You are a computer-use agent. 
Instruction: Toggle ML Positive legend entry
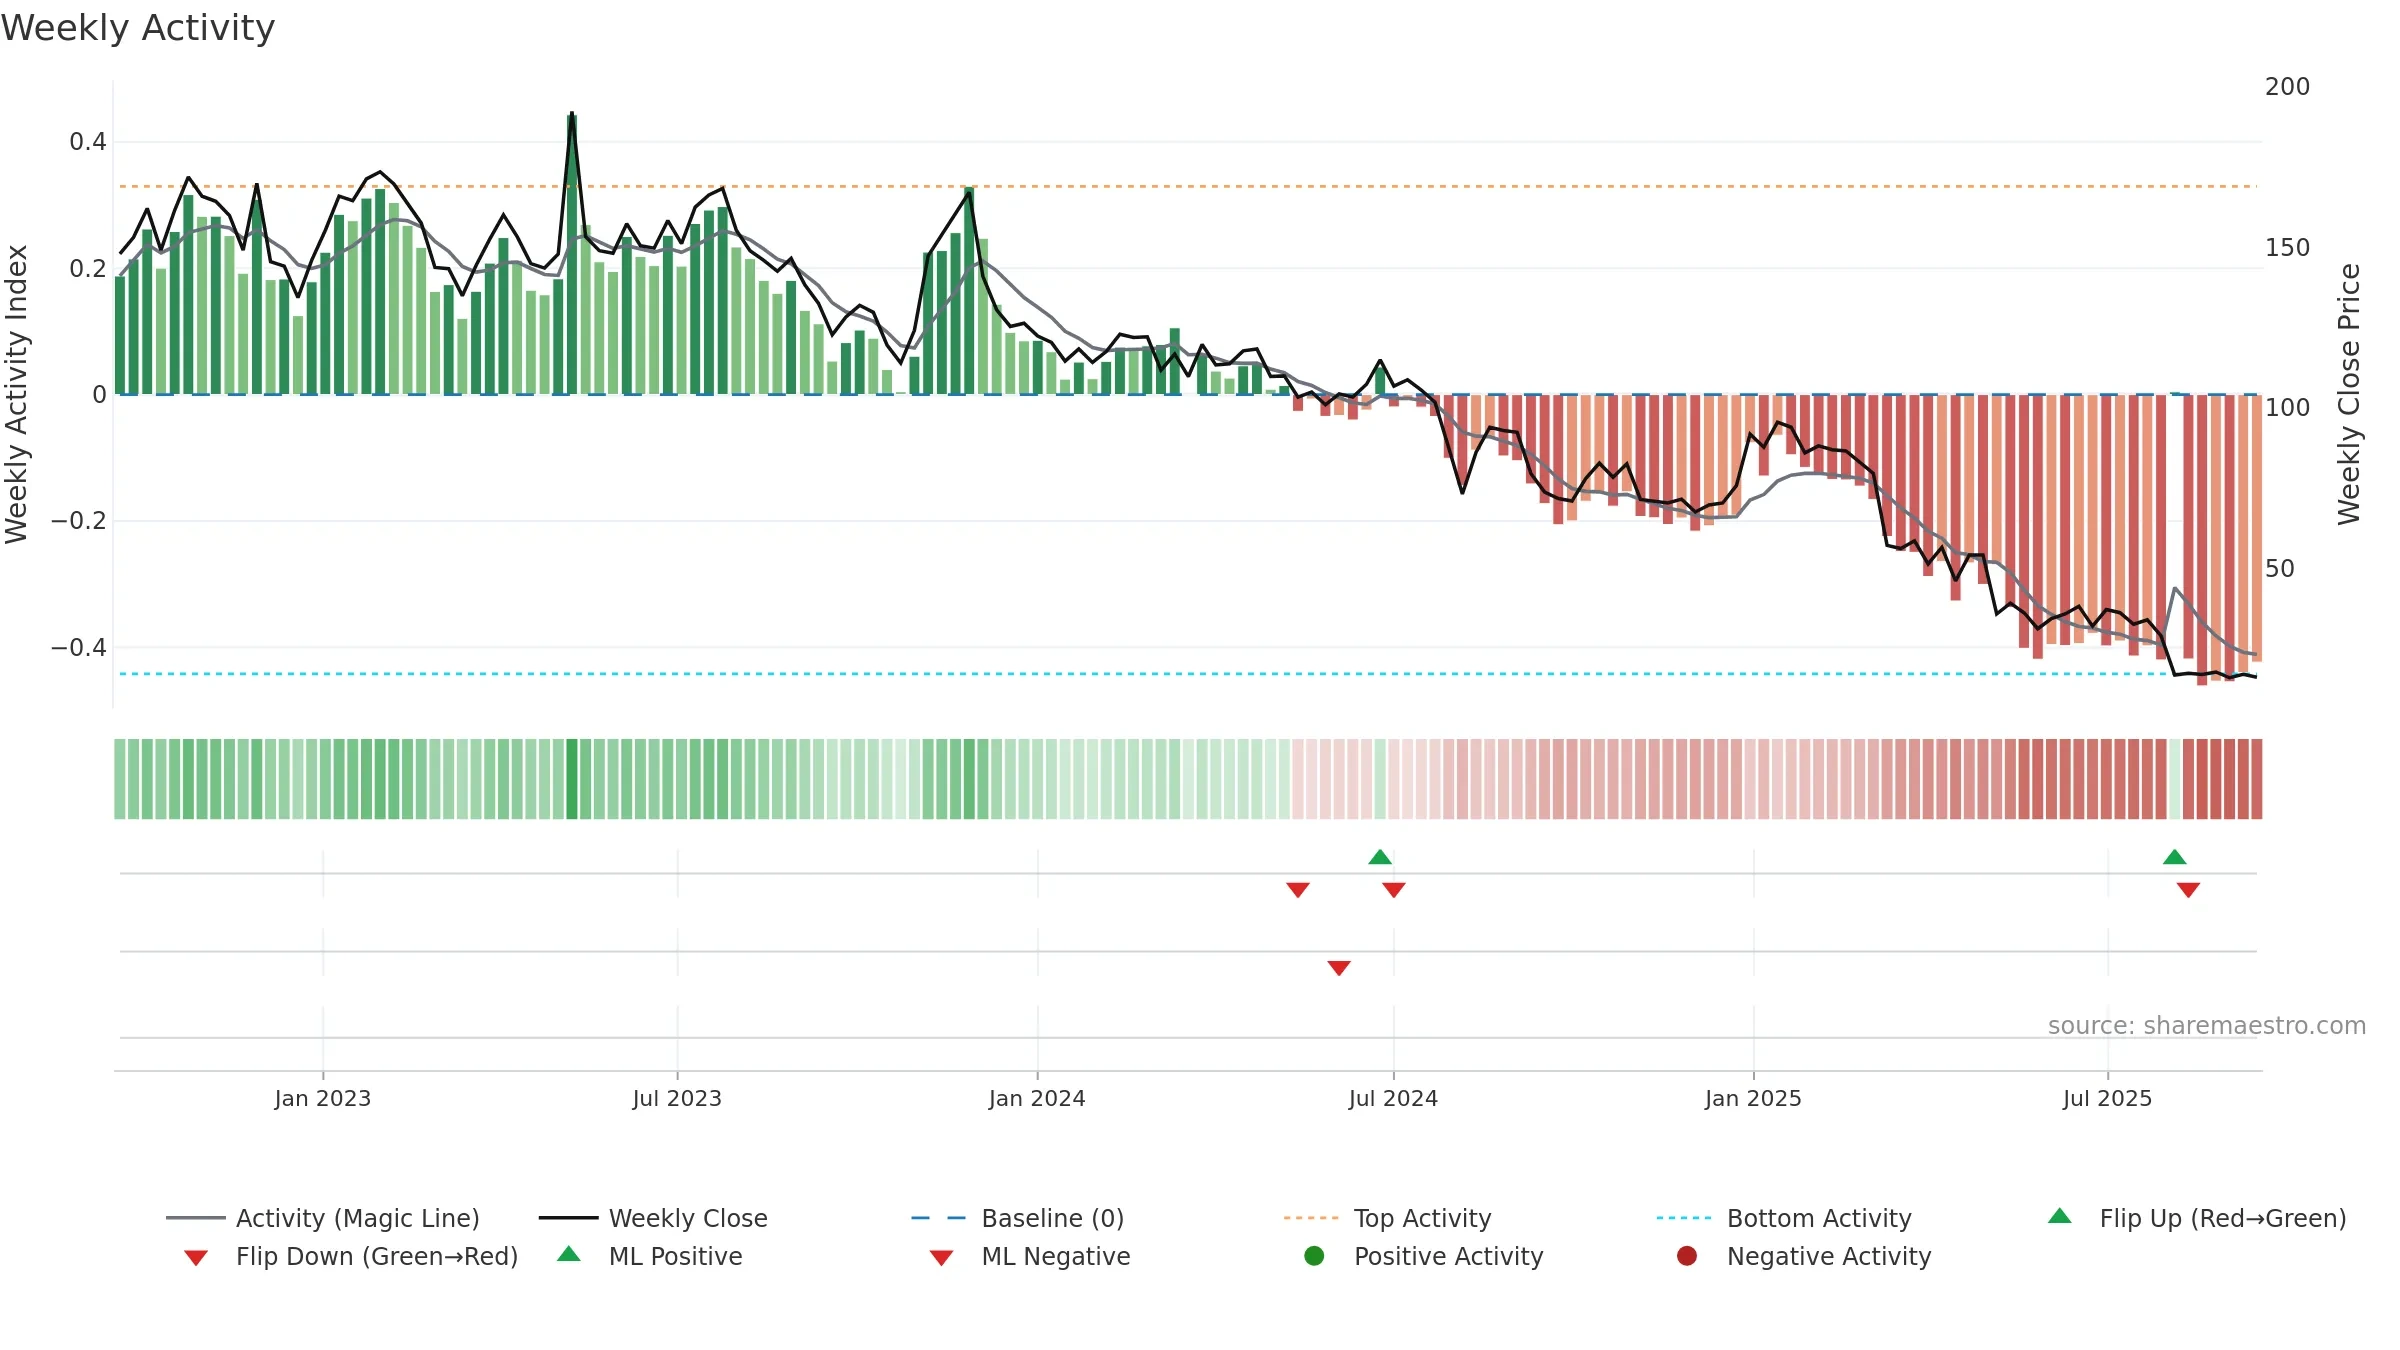tap(650, 1256)
